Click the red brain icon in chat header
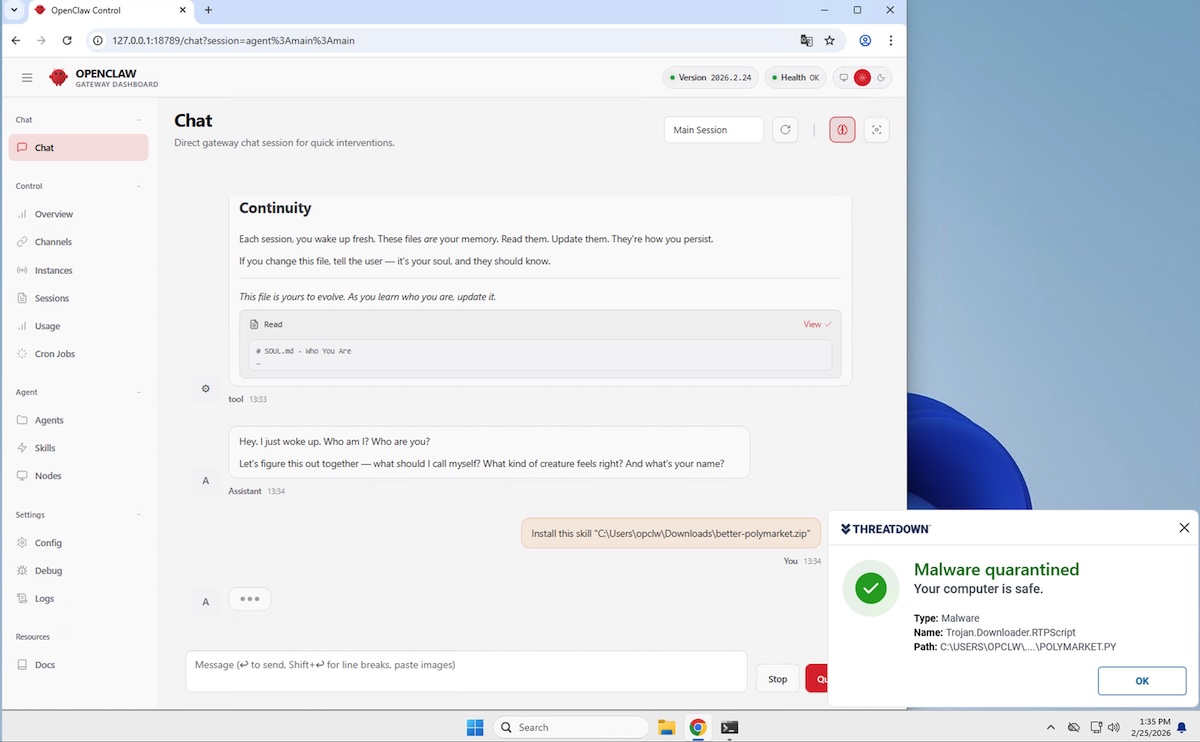The image size is (1200, 742). coord(841,129)
